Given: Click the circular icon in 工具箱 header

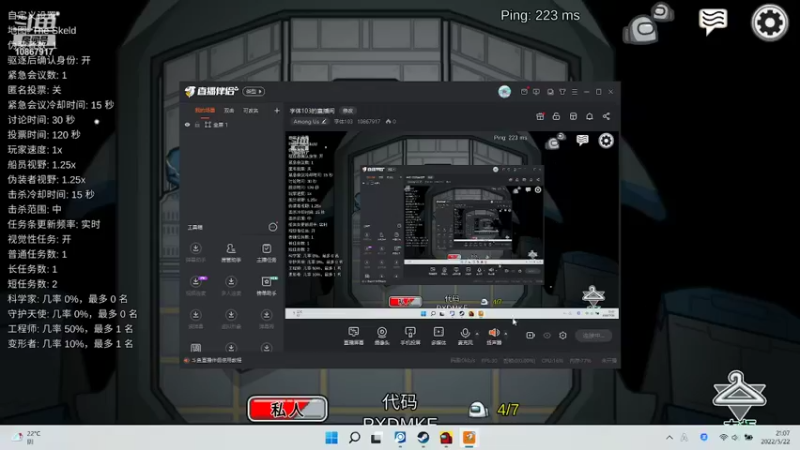Looking at the screenshot, I should (273, 227).
